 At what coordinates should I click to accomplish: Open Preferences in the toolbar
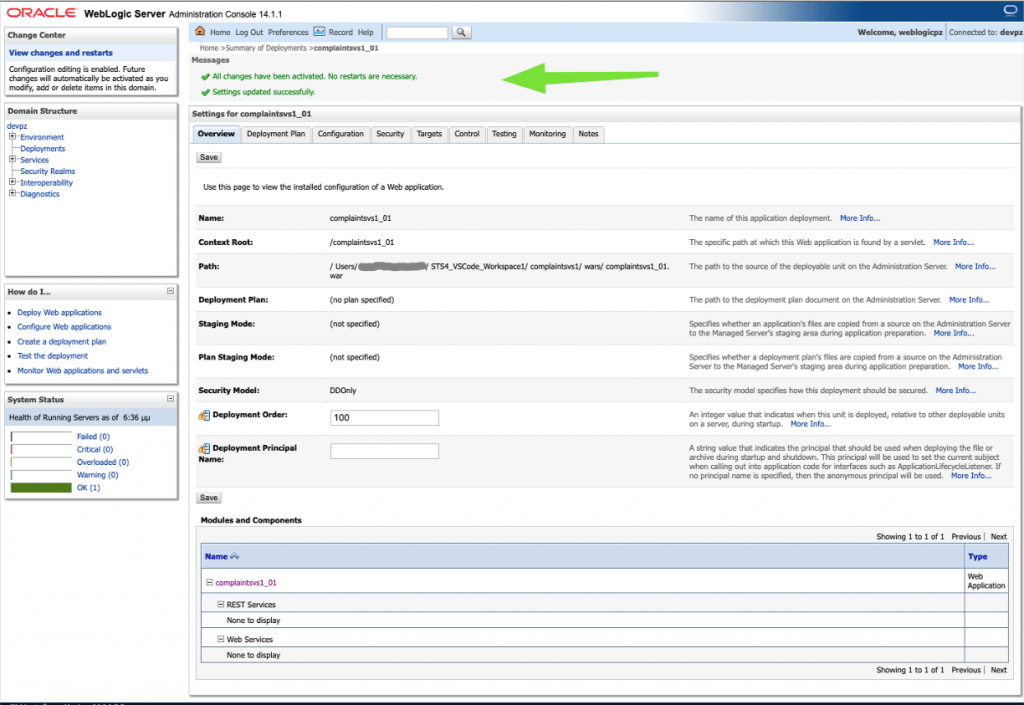[x=288, y=32]
